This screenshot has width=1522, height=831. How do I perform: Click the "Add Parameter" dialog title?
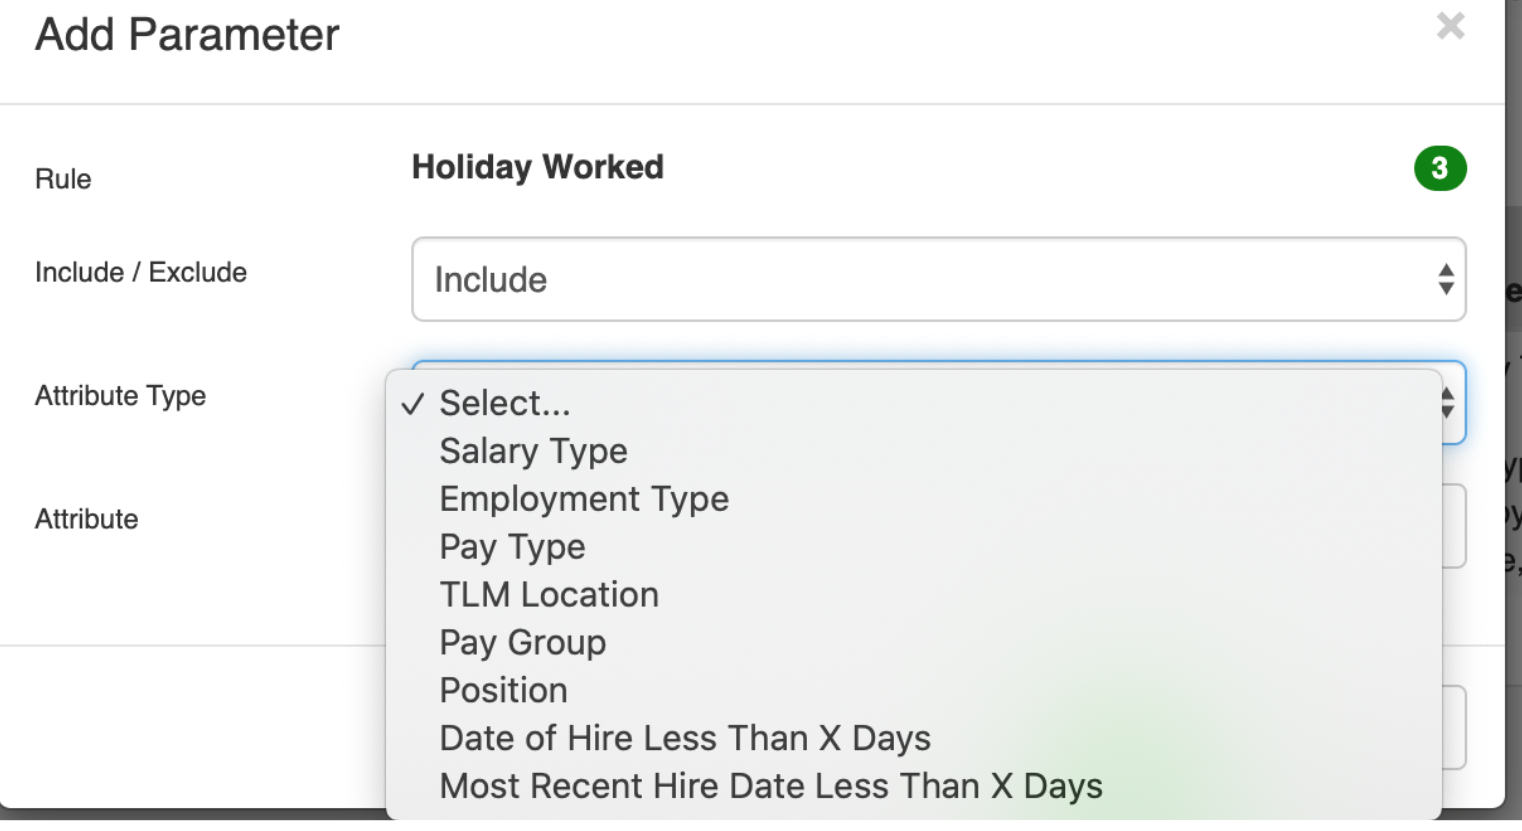(186, 35)
